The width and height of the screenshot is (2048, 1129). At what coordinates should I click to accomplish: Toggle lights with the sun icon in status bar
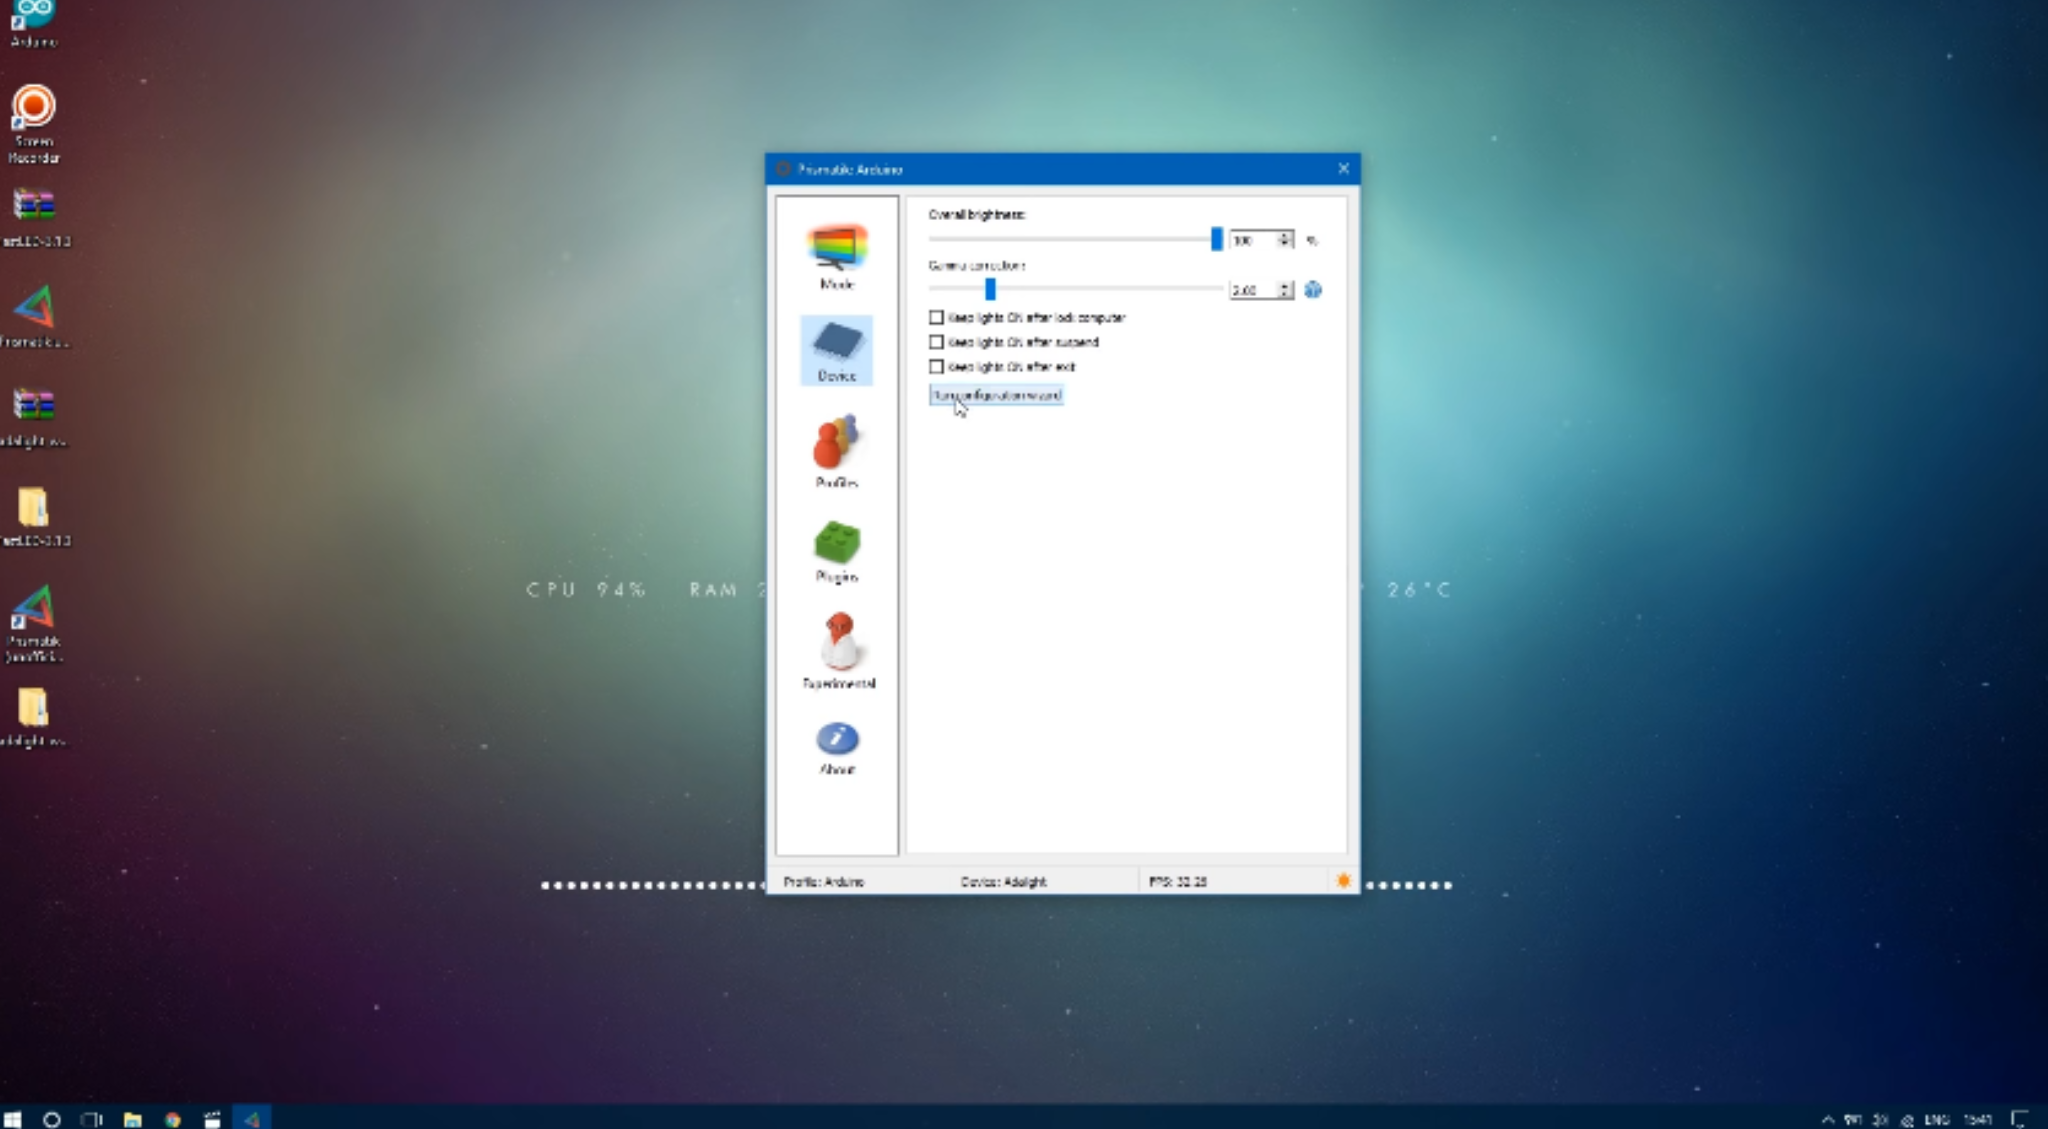pos(1343,881)
